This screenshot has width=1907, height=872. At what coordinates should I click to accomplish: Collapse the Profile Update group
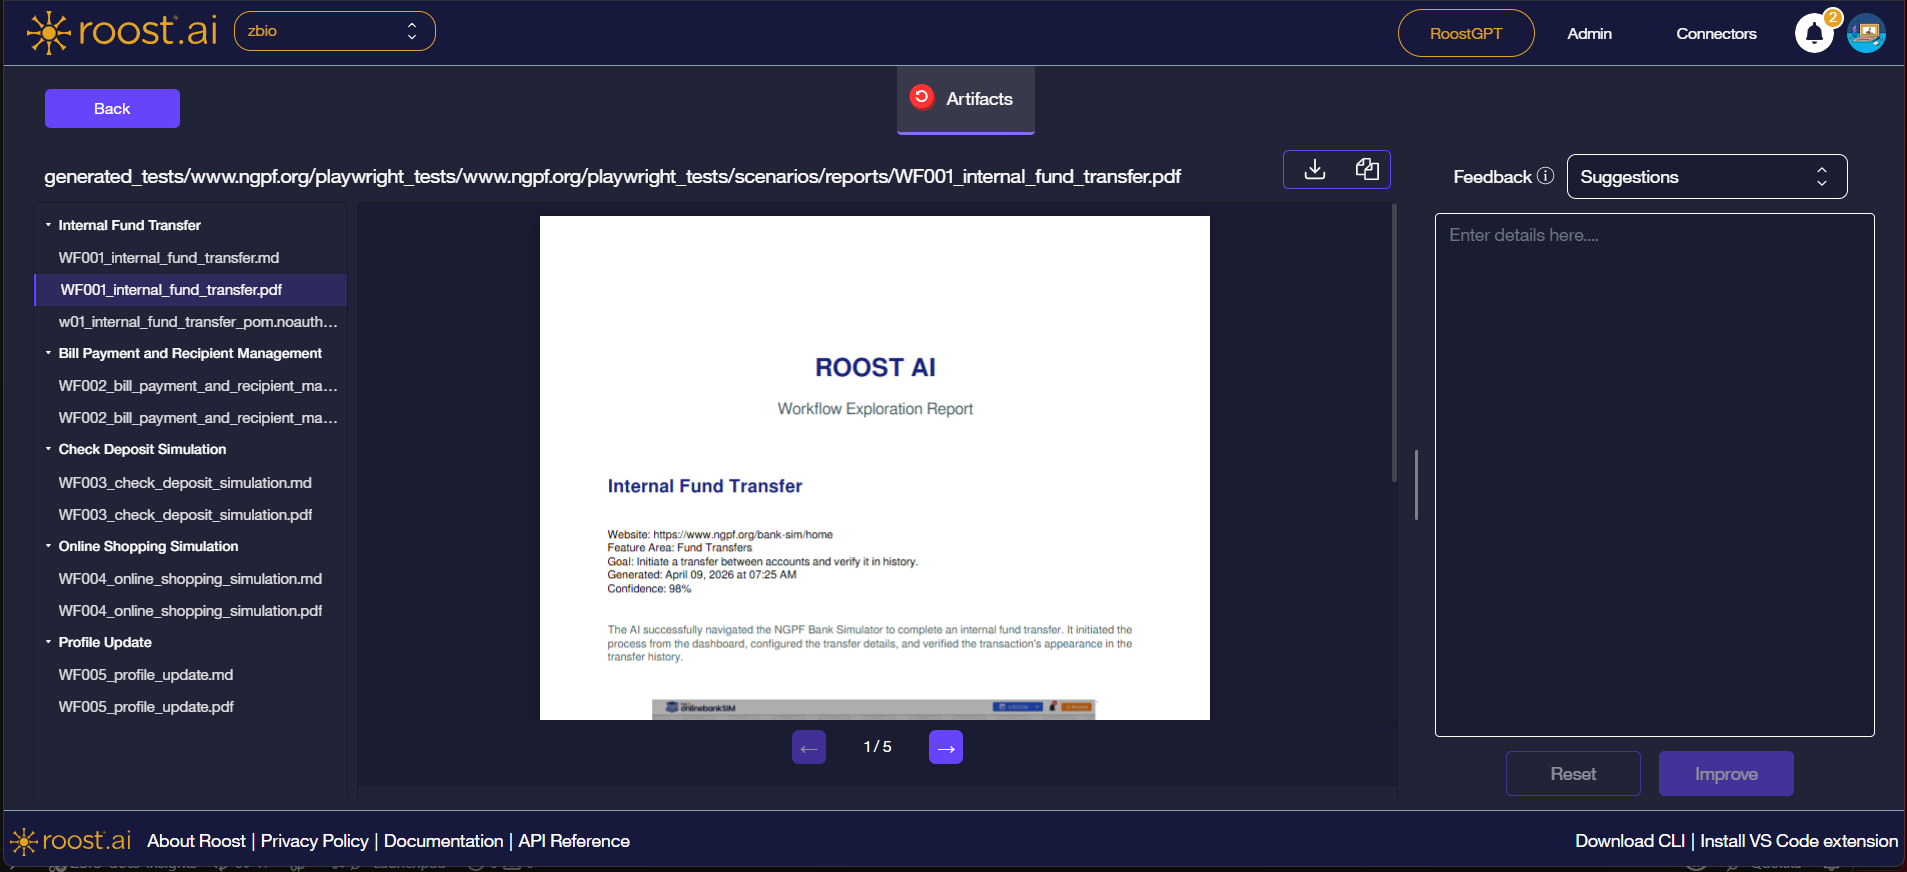pyautogui.click(x=48, y=642)
